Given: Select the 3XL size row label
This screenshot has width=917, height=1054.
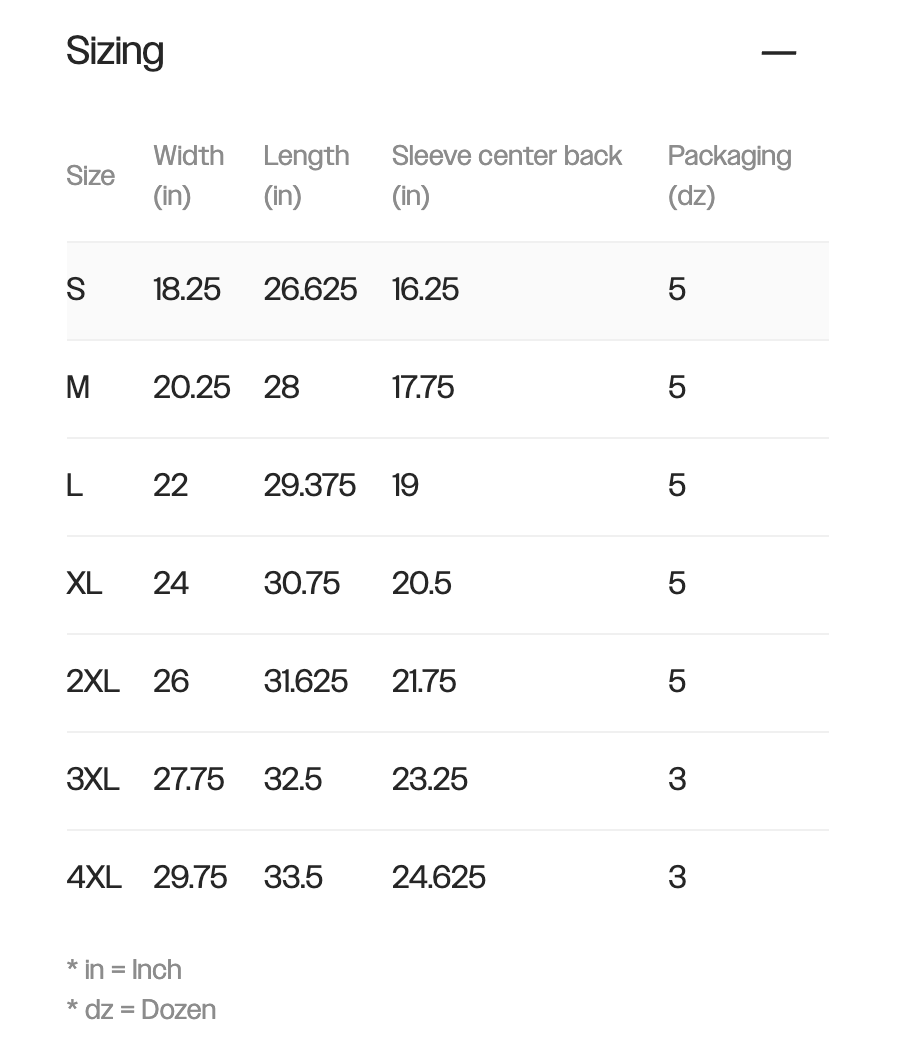Looking at the screenshot, I should [x=93, y=780].
